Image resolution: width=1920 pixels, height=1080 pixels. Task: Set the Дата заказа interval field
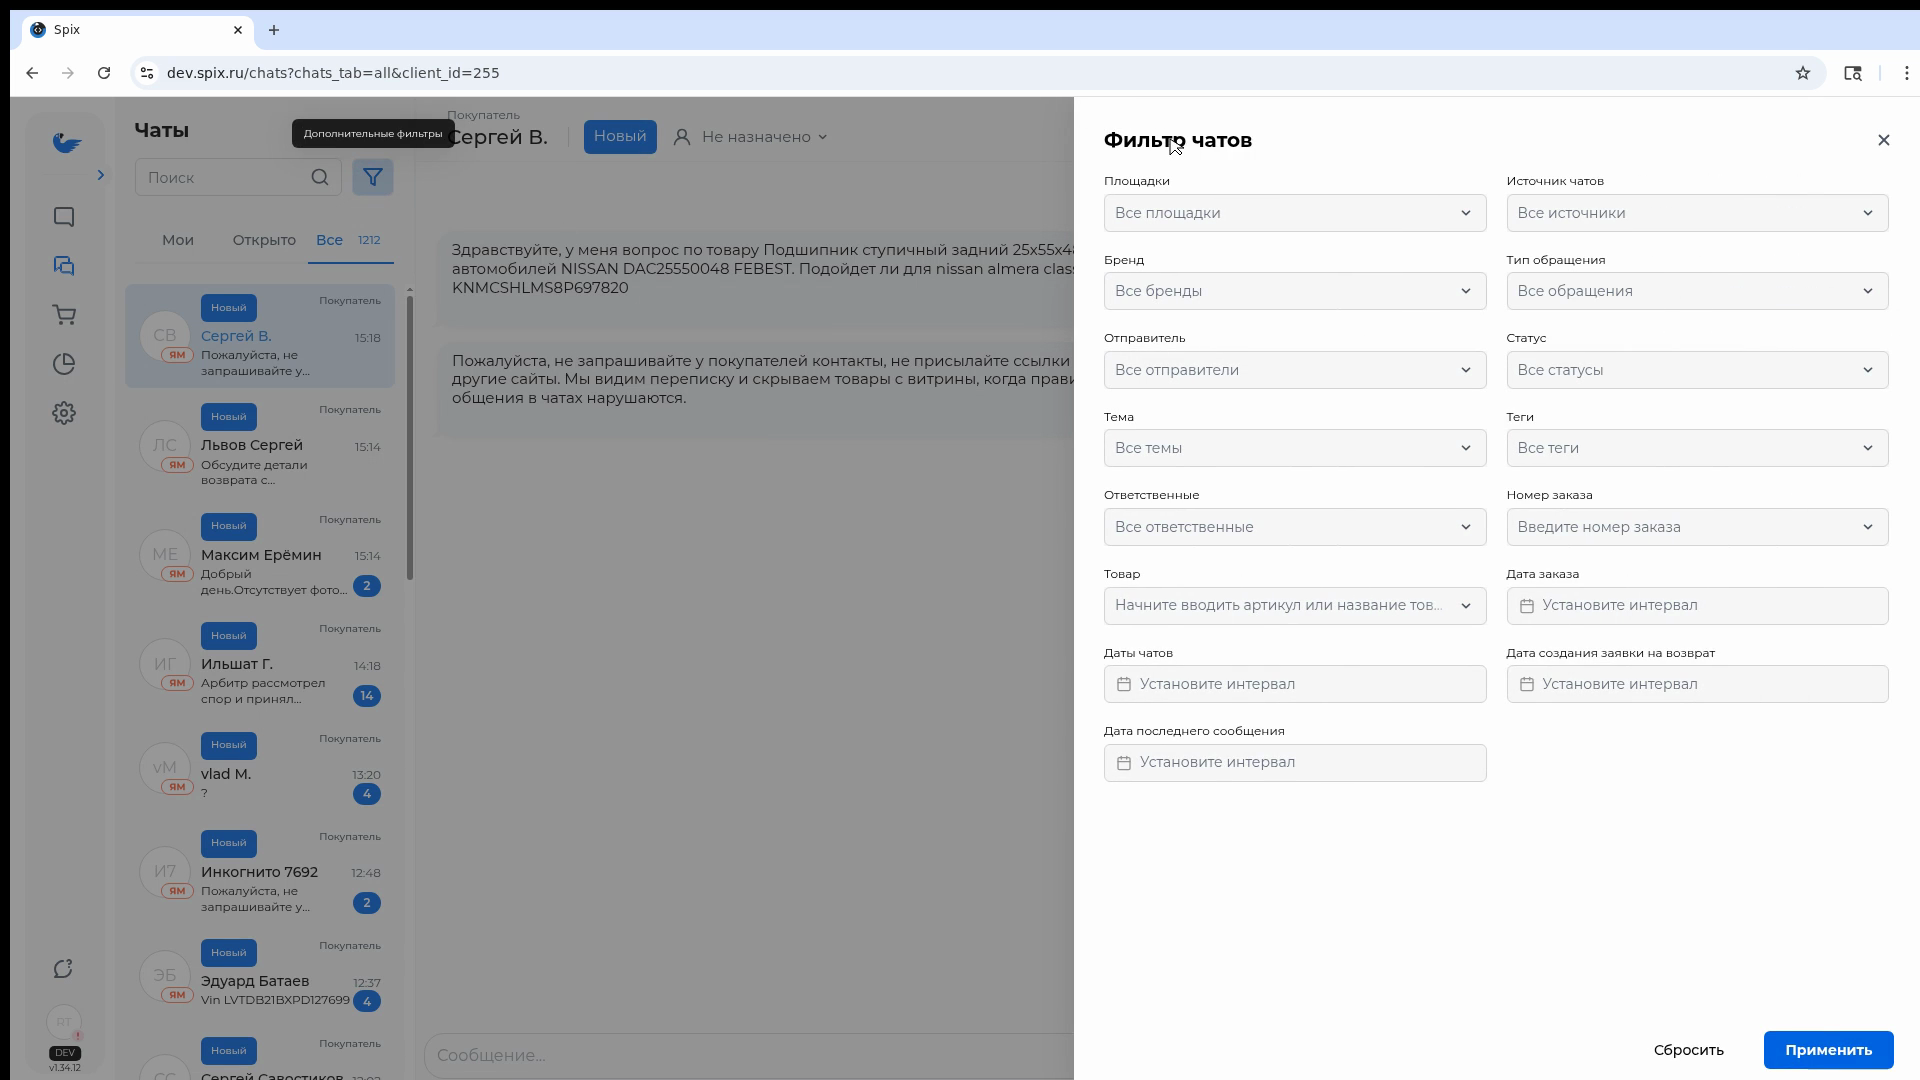pyautogui.click(x=1696, y=606)
